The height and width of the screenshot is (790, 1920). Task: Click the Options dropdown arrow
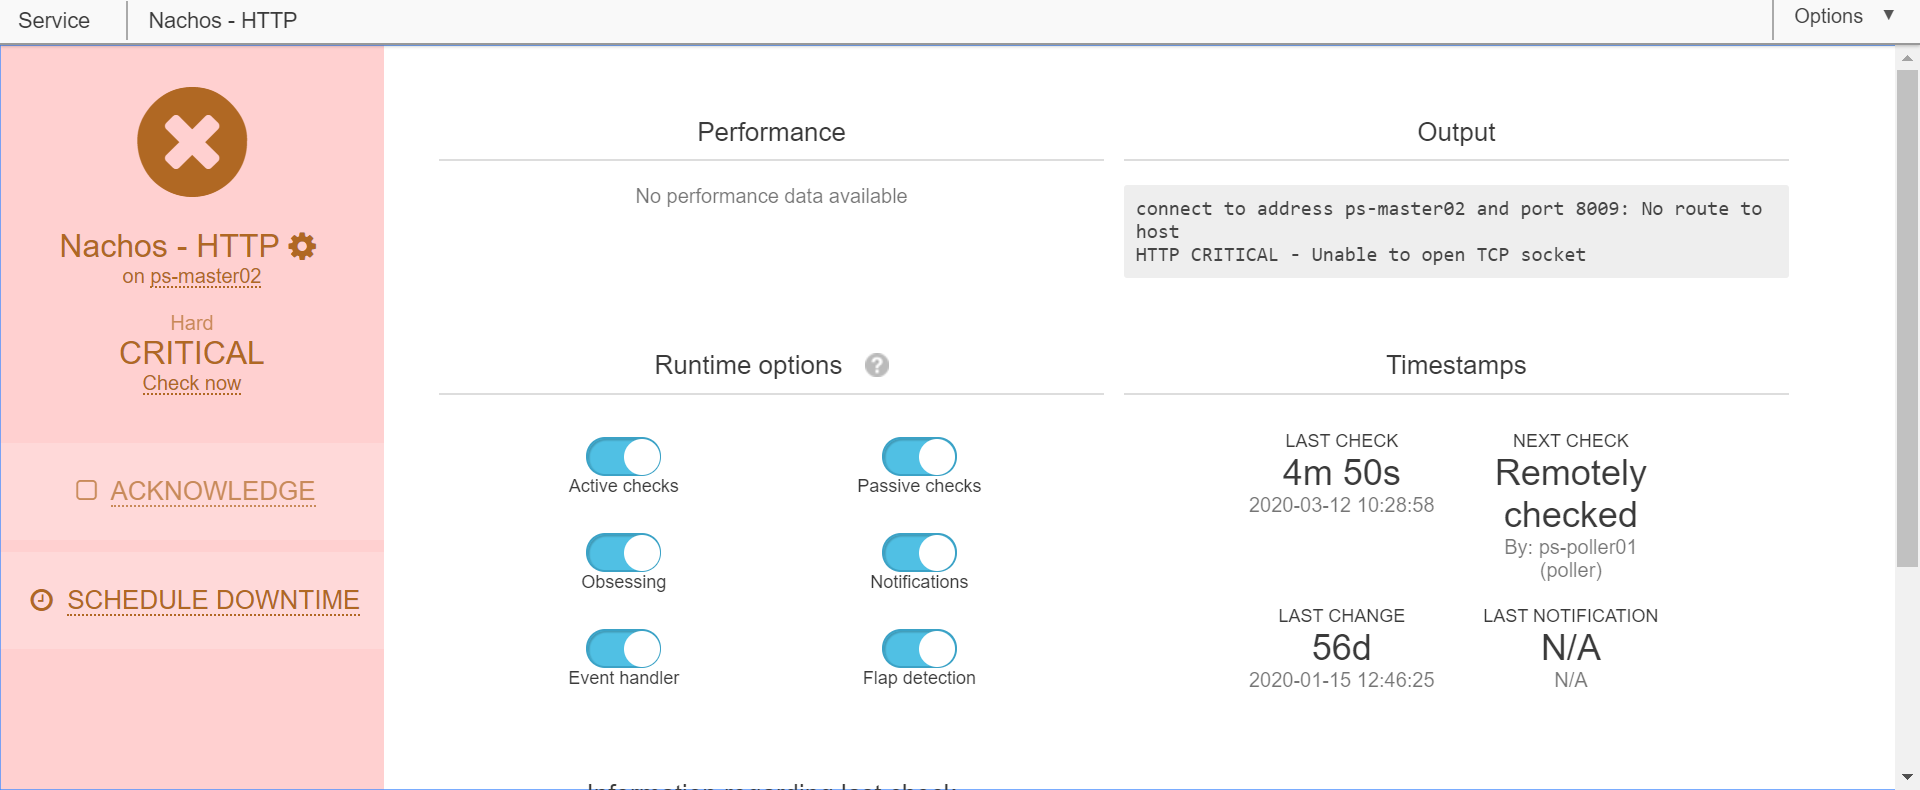(x=1888, y=16)
